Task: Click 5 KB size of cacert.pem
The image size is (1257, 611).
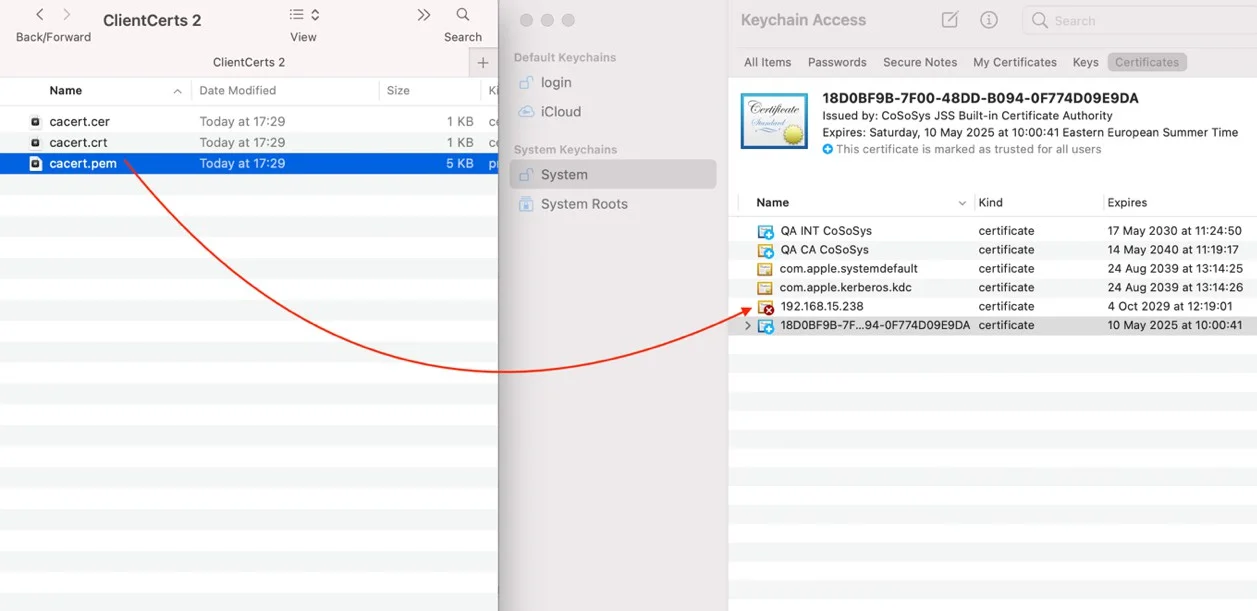Action: coord(460,163)
